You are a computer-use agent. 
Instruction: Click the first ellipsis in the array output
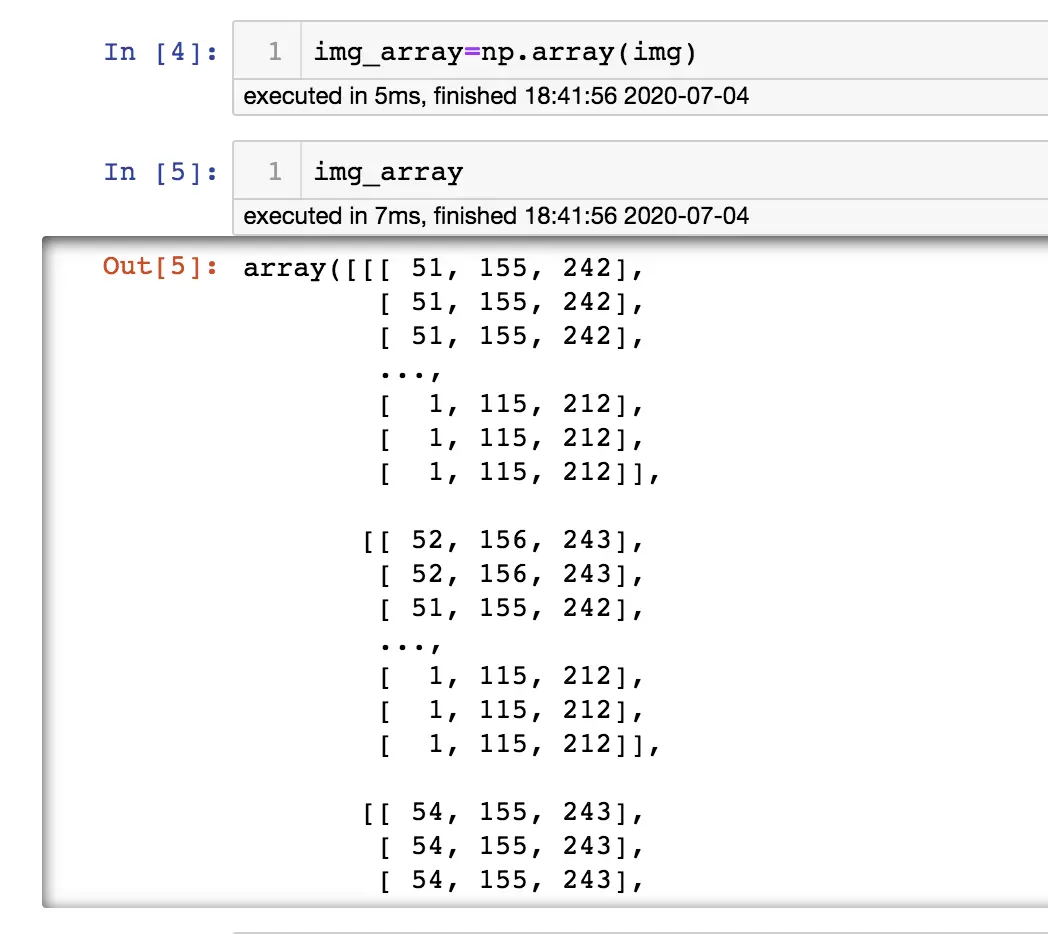tap(409, 372)
